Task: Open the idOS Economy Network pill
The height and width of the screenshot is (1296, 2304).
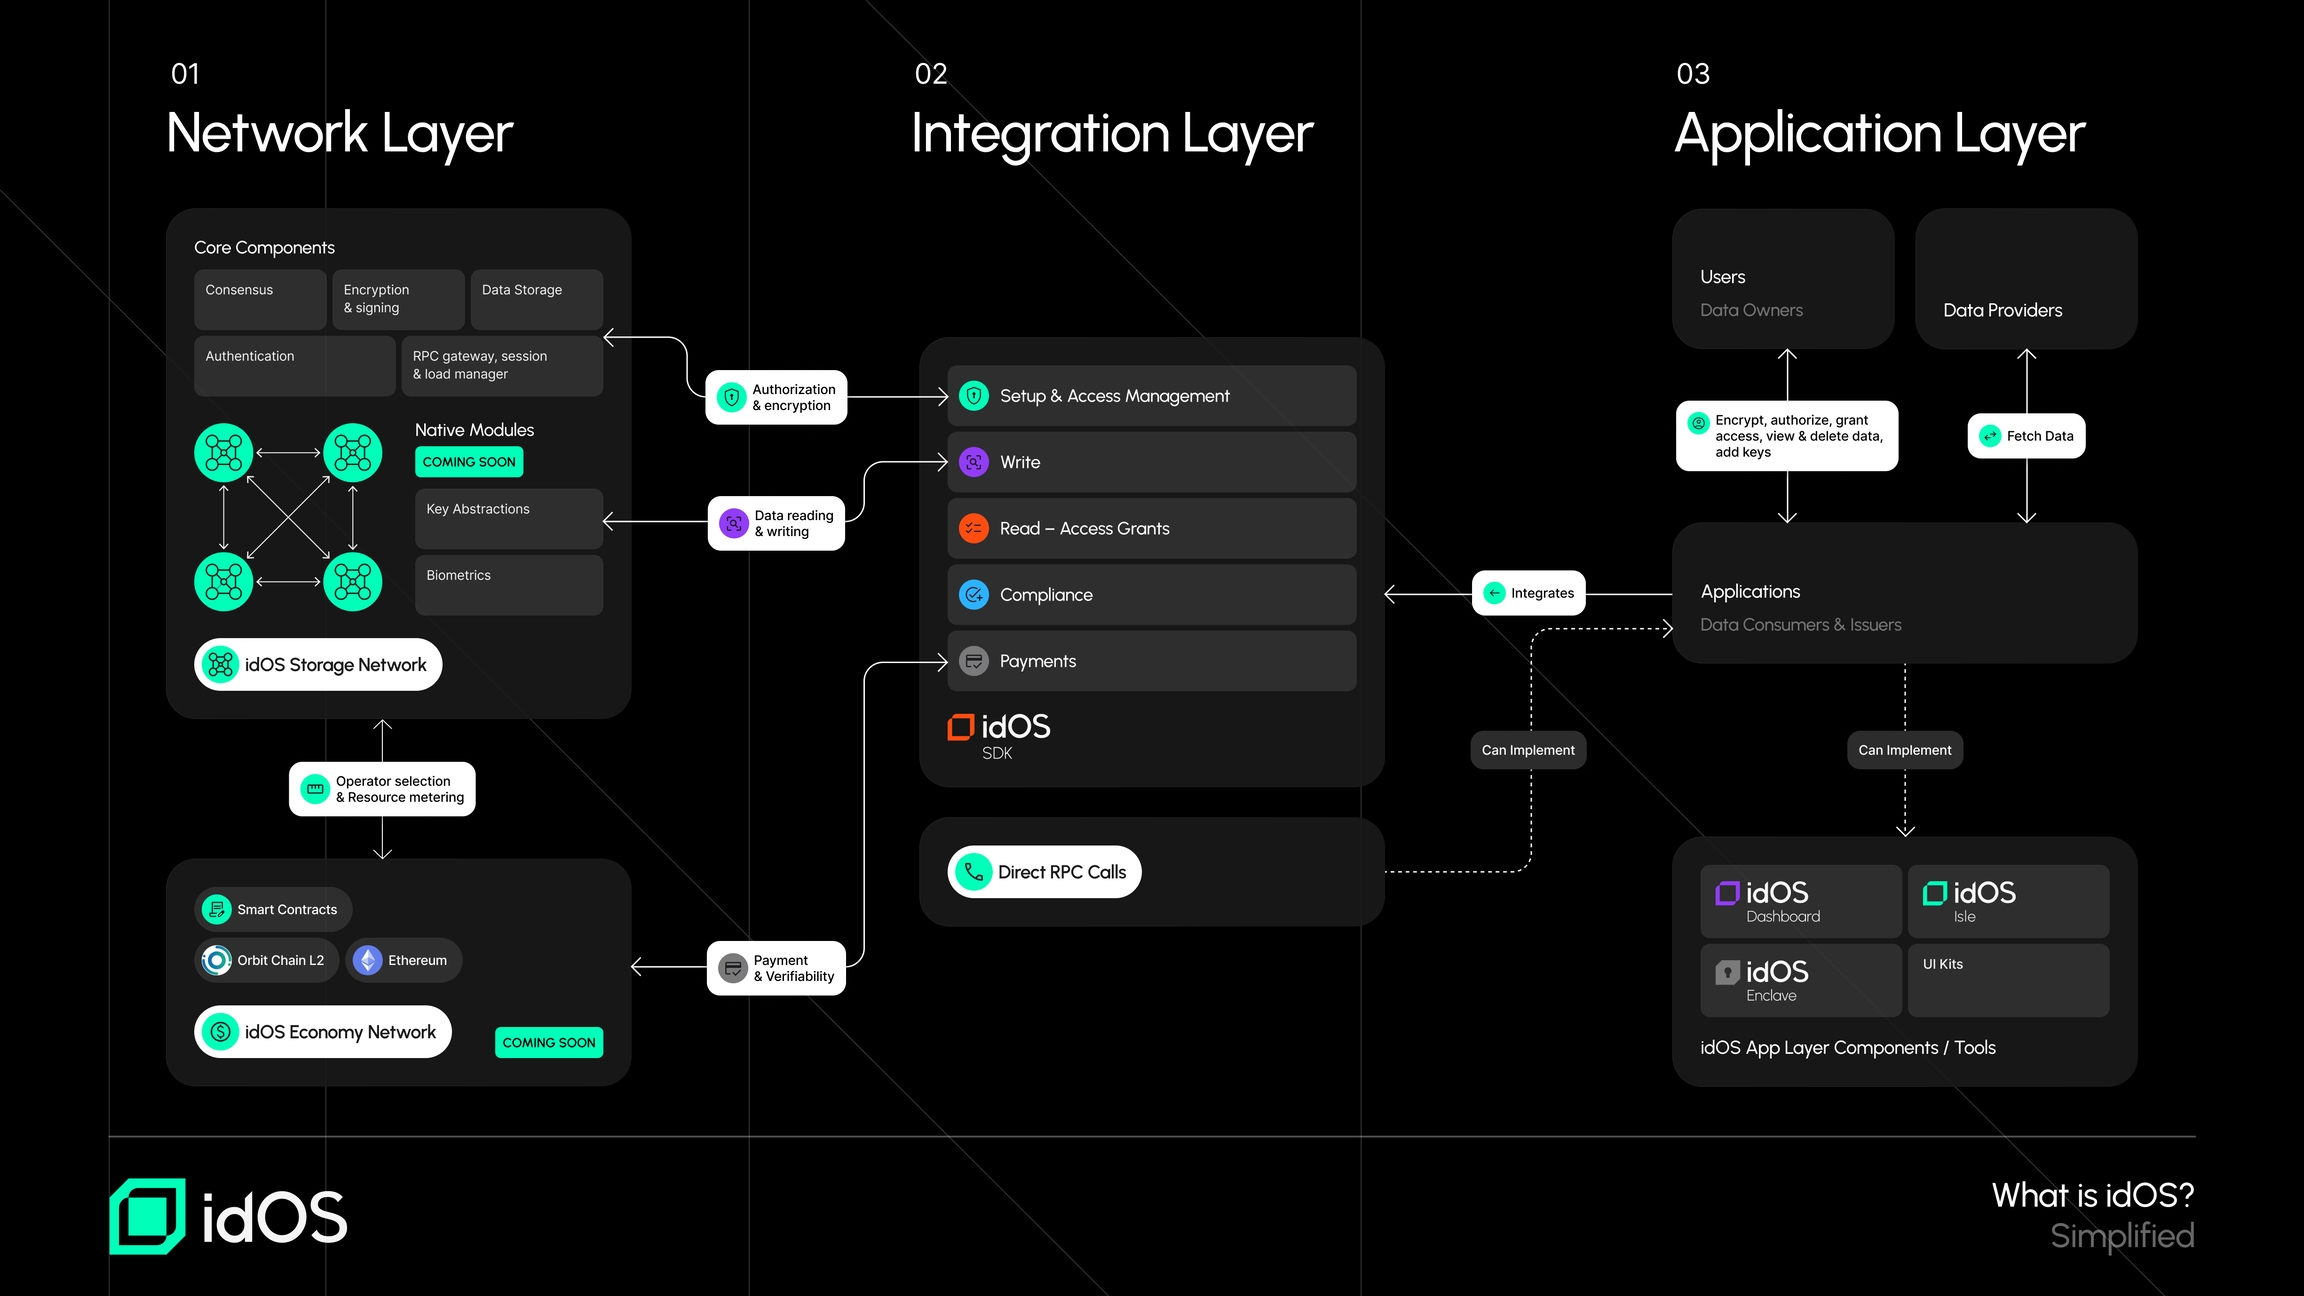Action: (322, 1031)
